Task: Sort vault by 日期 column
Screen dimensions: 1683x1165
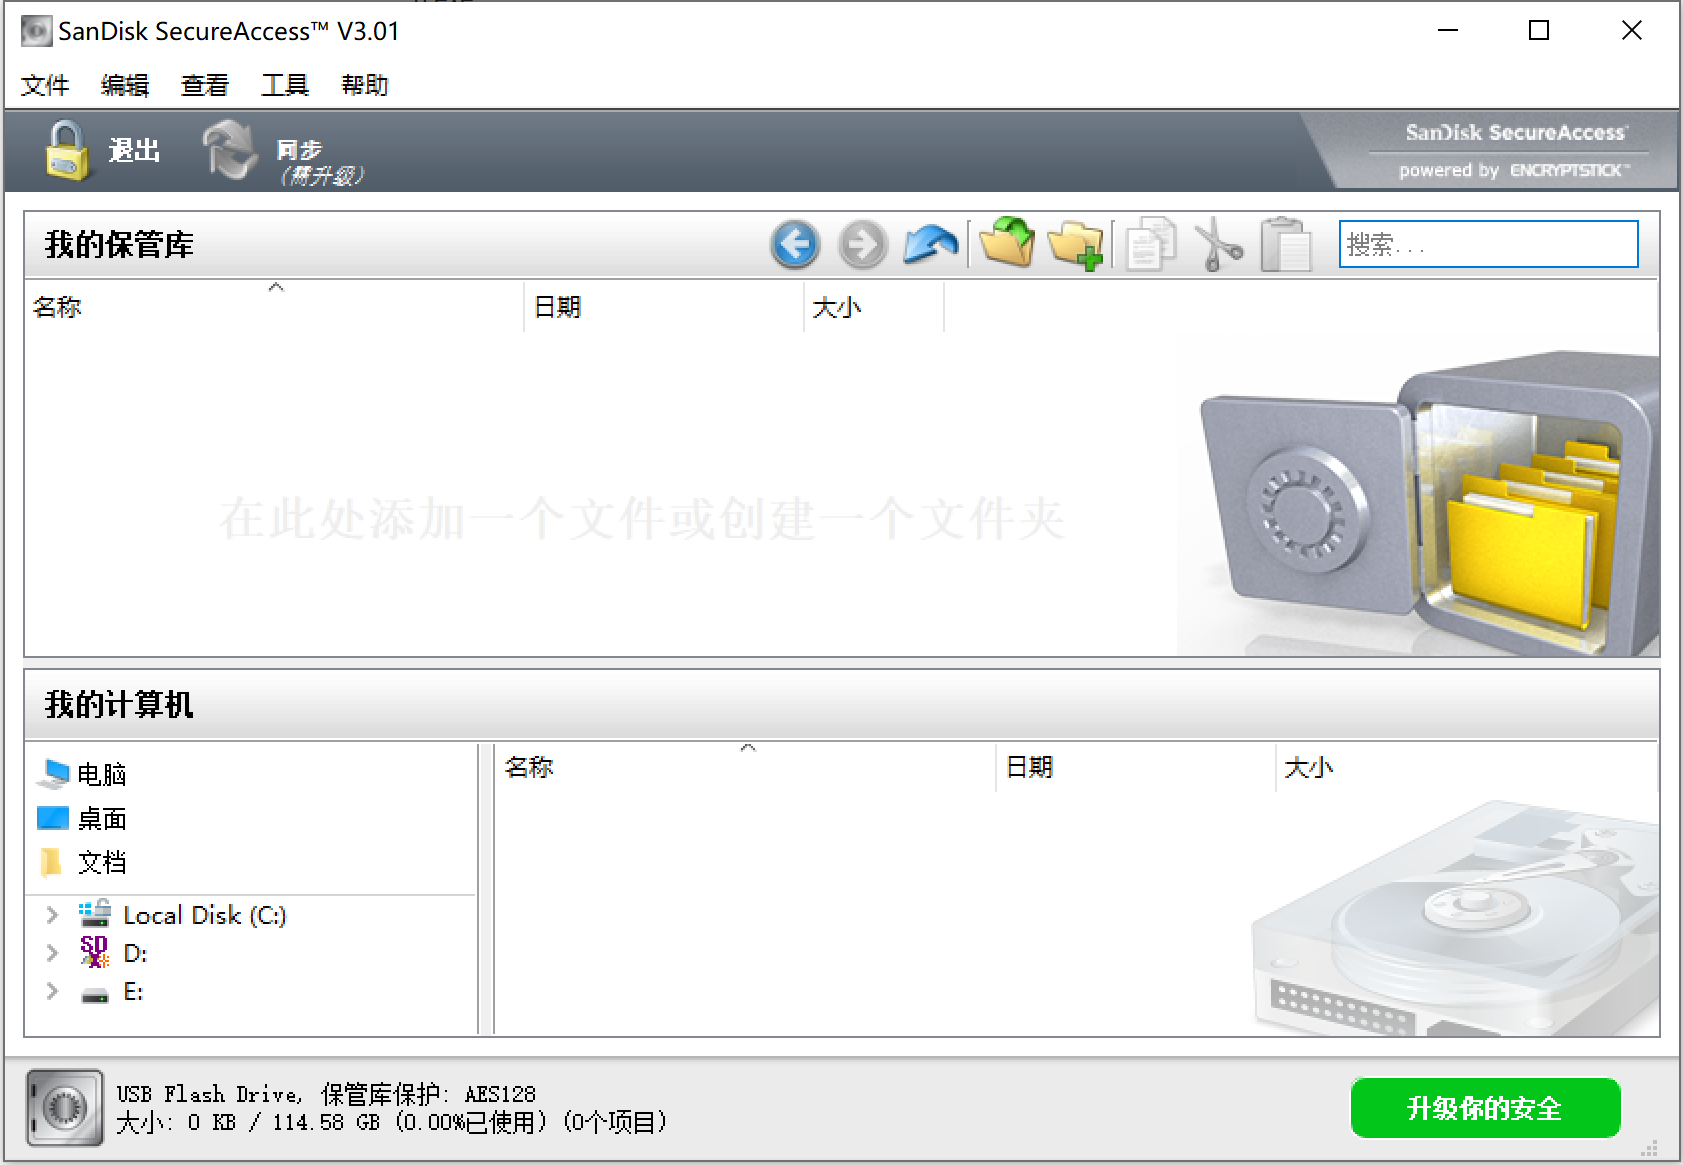Action: click(x=664, y=306)
